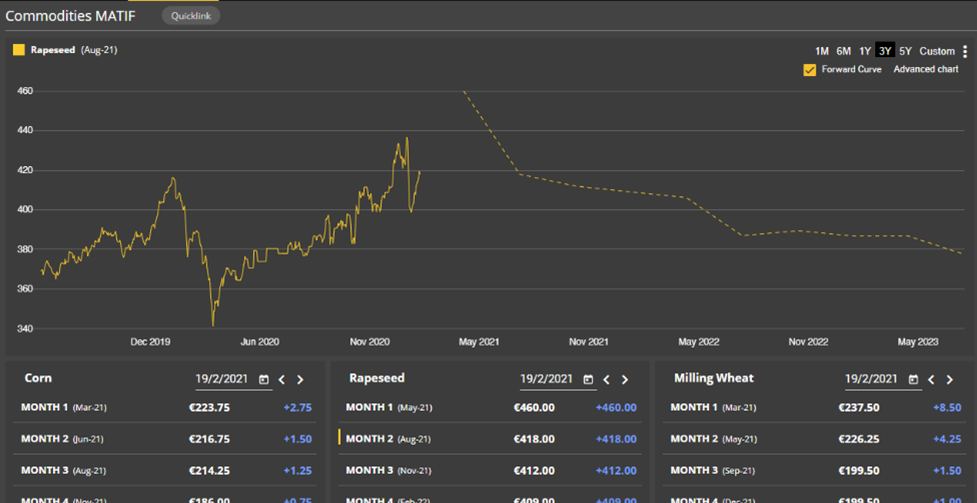The width and height of the screenshot is (977, 503).
Task: Select Milling Wheat MONTH 3 (Sep-21) row
Action: click(x=815, y=471)
